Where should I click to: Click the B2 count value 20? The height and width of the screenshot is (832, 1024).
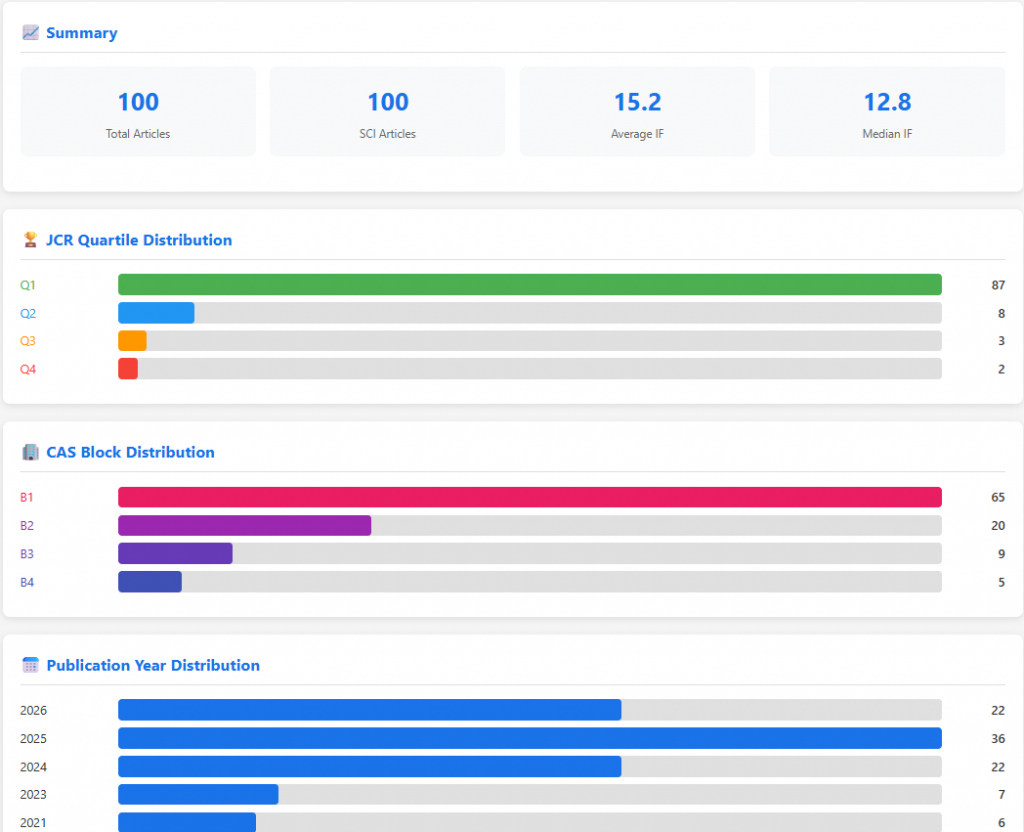[x=998, y=526]
